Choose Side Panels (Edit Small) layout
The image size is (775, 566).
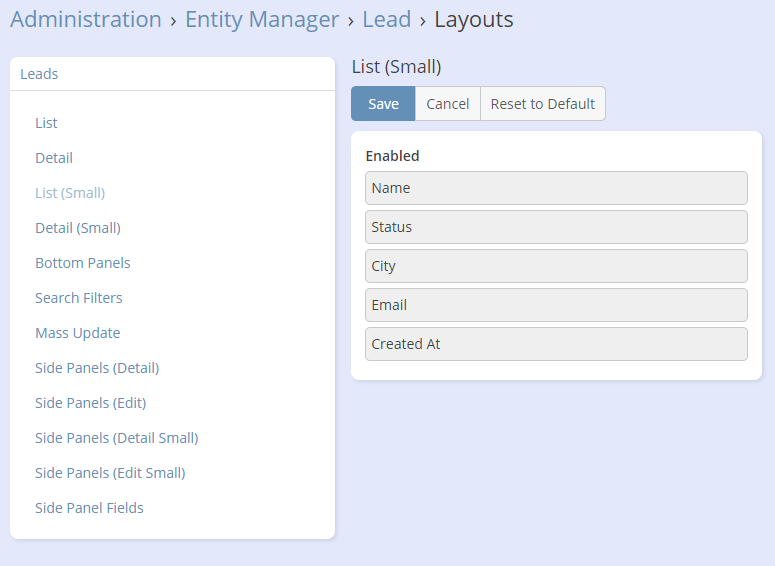click(x=110, y=473)
